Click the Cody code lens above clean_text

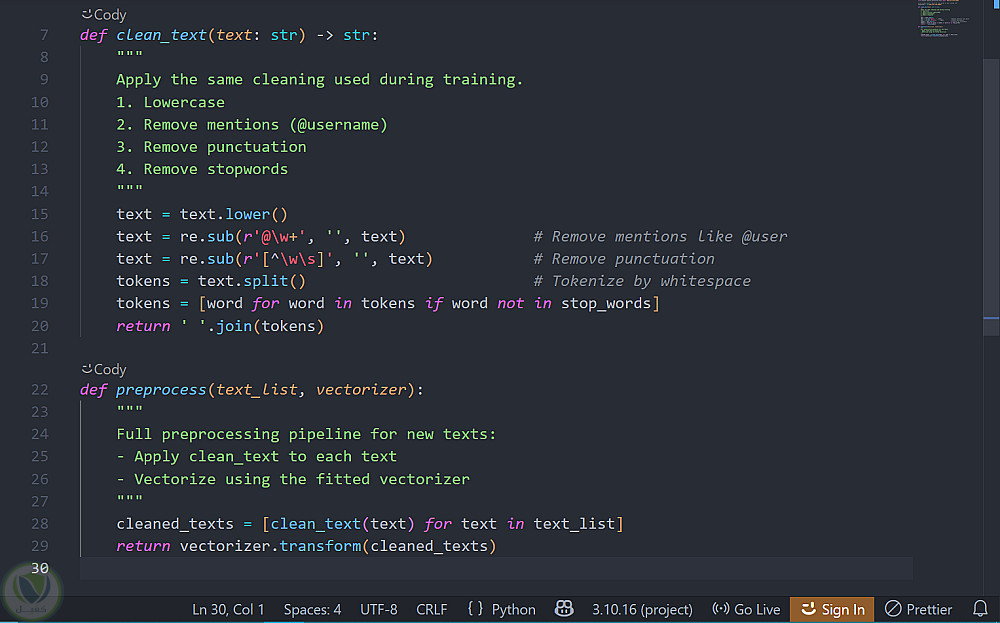pyautogui.click(x=104, y=15)
